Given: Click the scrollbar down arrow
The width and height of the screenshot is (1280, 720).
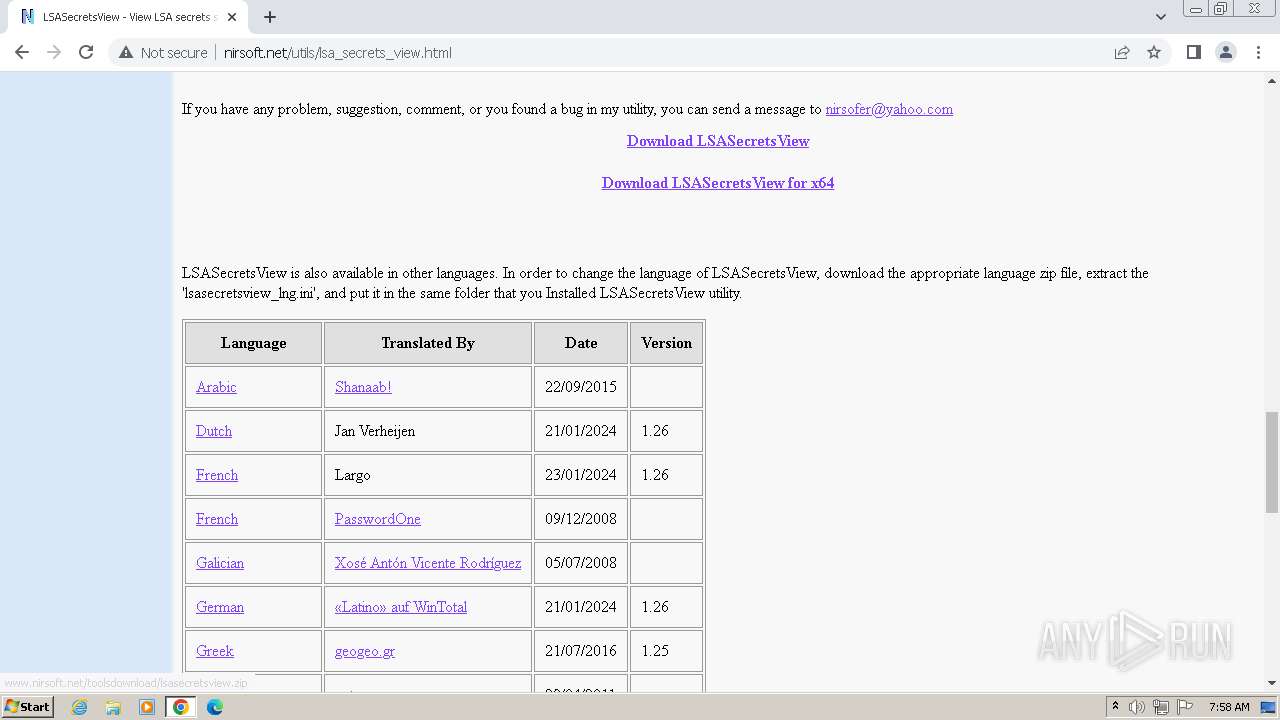Looking at the screenshot, I should tap(1272, 683).
